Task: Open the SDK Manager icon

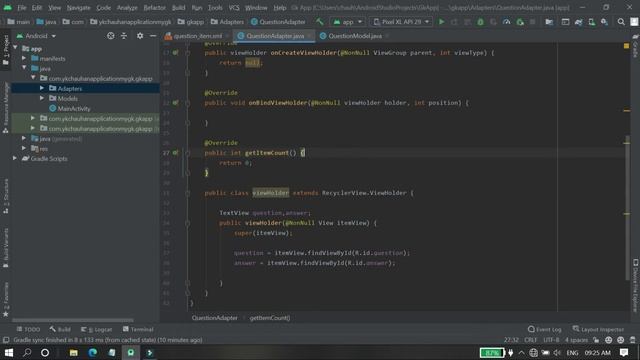Action: 604,22
